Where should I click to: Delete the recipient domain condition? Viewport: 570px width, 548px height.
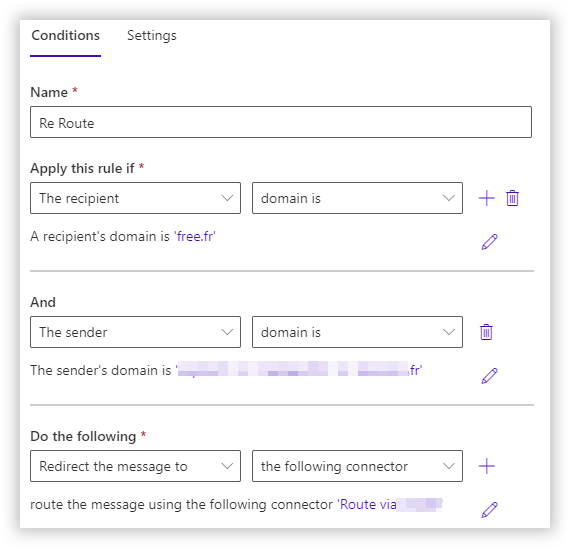512,198
